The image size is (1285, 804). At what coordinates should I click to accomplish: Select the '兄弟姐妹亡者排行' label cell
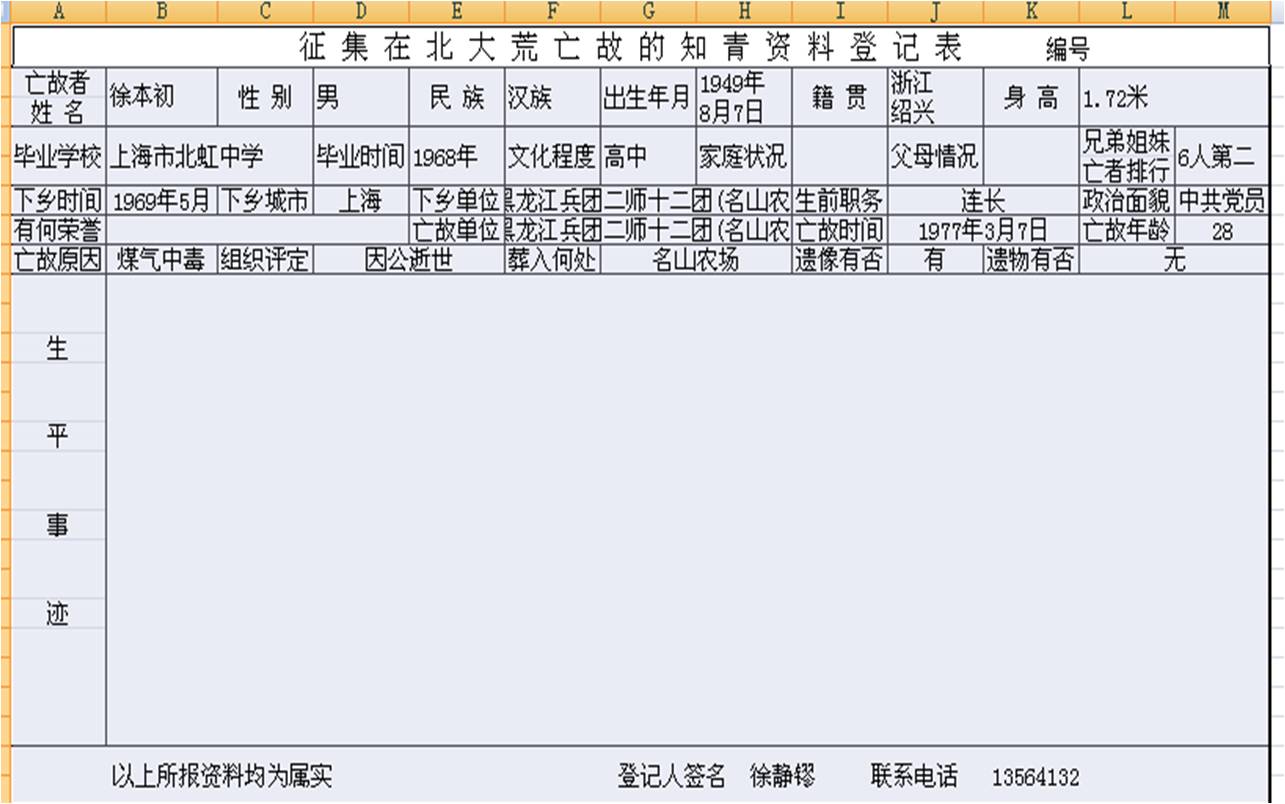pyautogui.click(x=1127, y=156)
